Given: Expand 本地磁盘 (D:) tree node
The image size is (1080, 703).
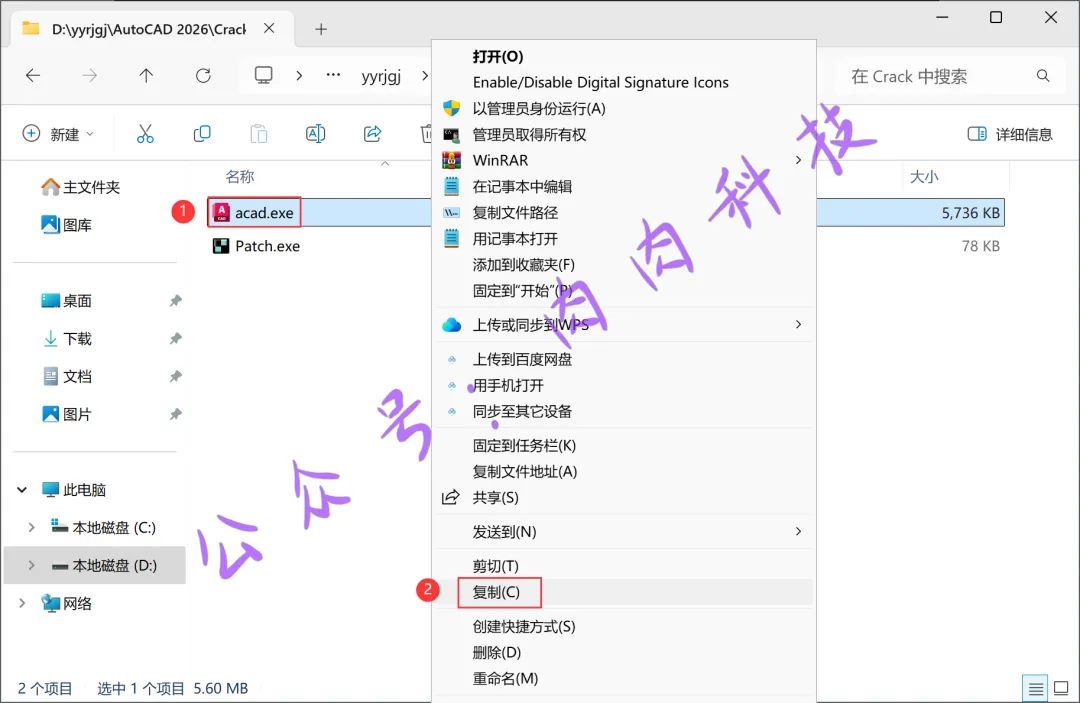Looking at the screenshot, I should [x=31, y=565].
